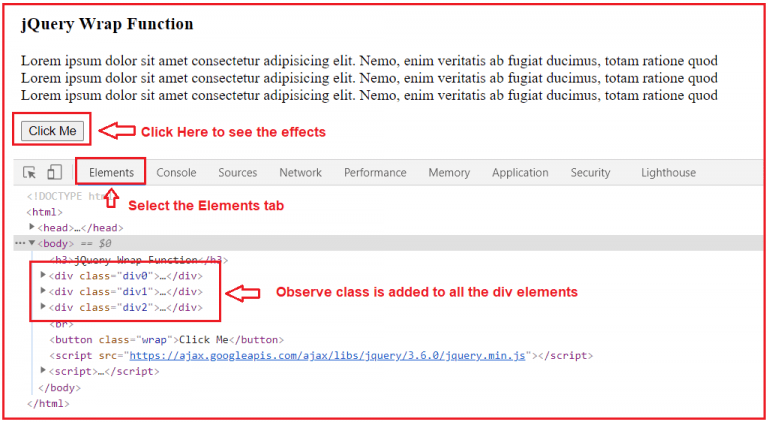This screenshot has width=768, height=422.
Task: Activate the inspect element picker icon
Action: point(29,172)
